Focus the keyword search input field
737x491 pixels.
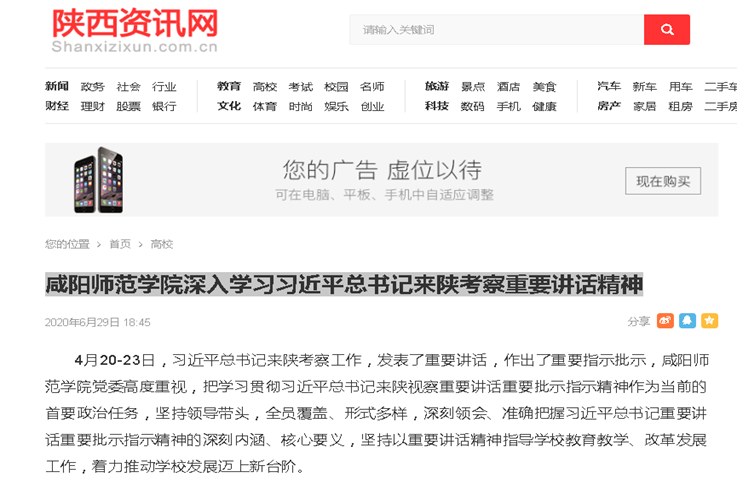coord(496,30)
